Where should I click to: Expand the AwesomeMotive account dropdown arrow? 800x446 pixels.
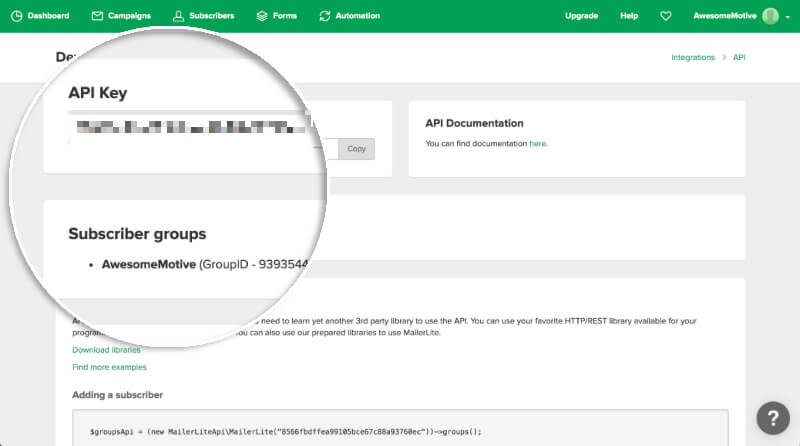pyautogui.click(x=788, y=17)
